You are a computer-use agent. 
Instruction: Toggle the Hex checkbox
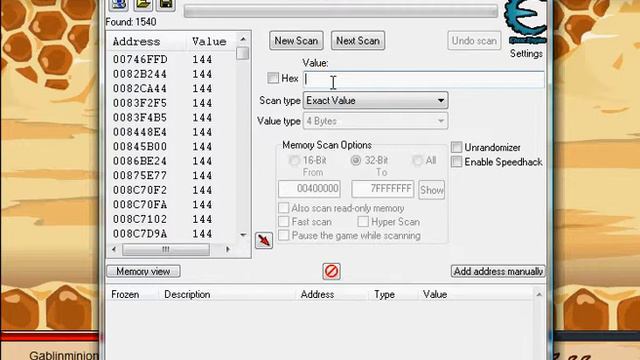[x=273, y=78]
